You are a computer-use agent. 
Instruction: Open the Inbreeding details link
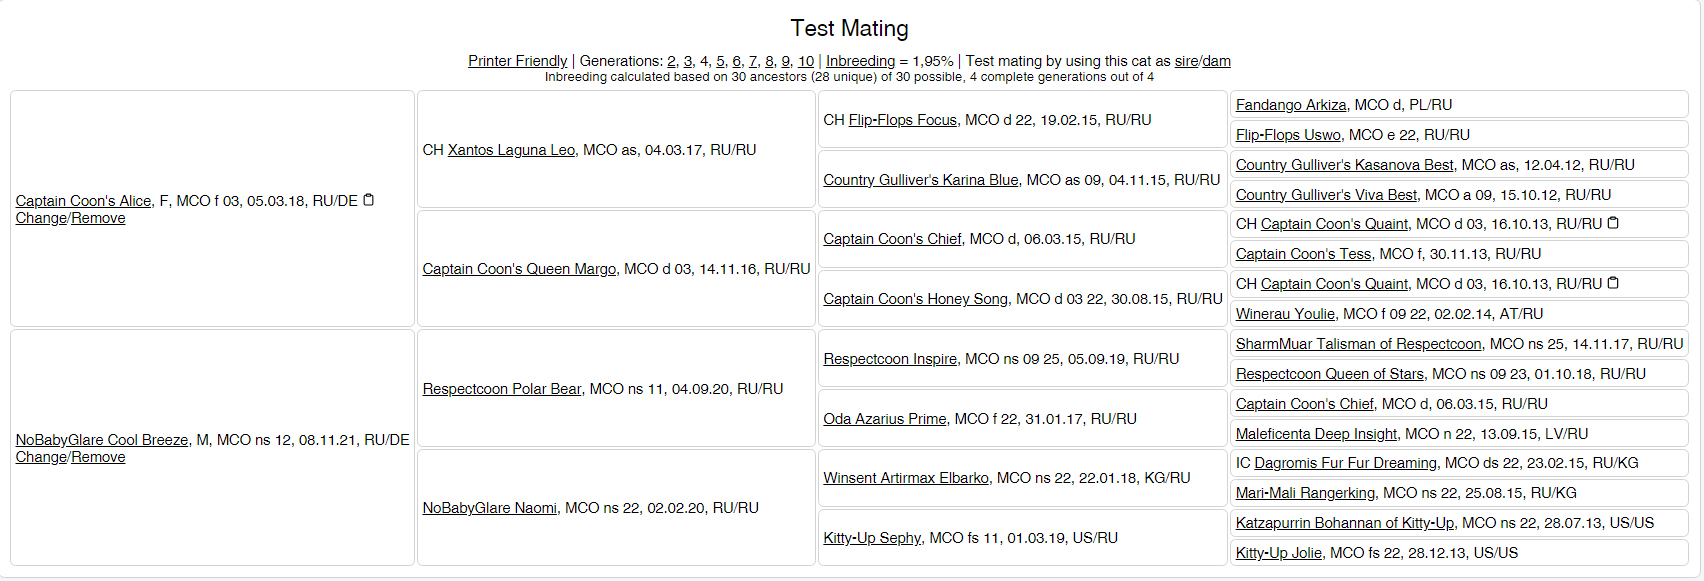tap(860, 61)
